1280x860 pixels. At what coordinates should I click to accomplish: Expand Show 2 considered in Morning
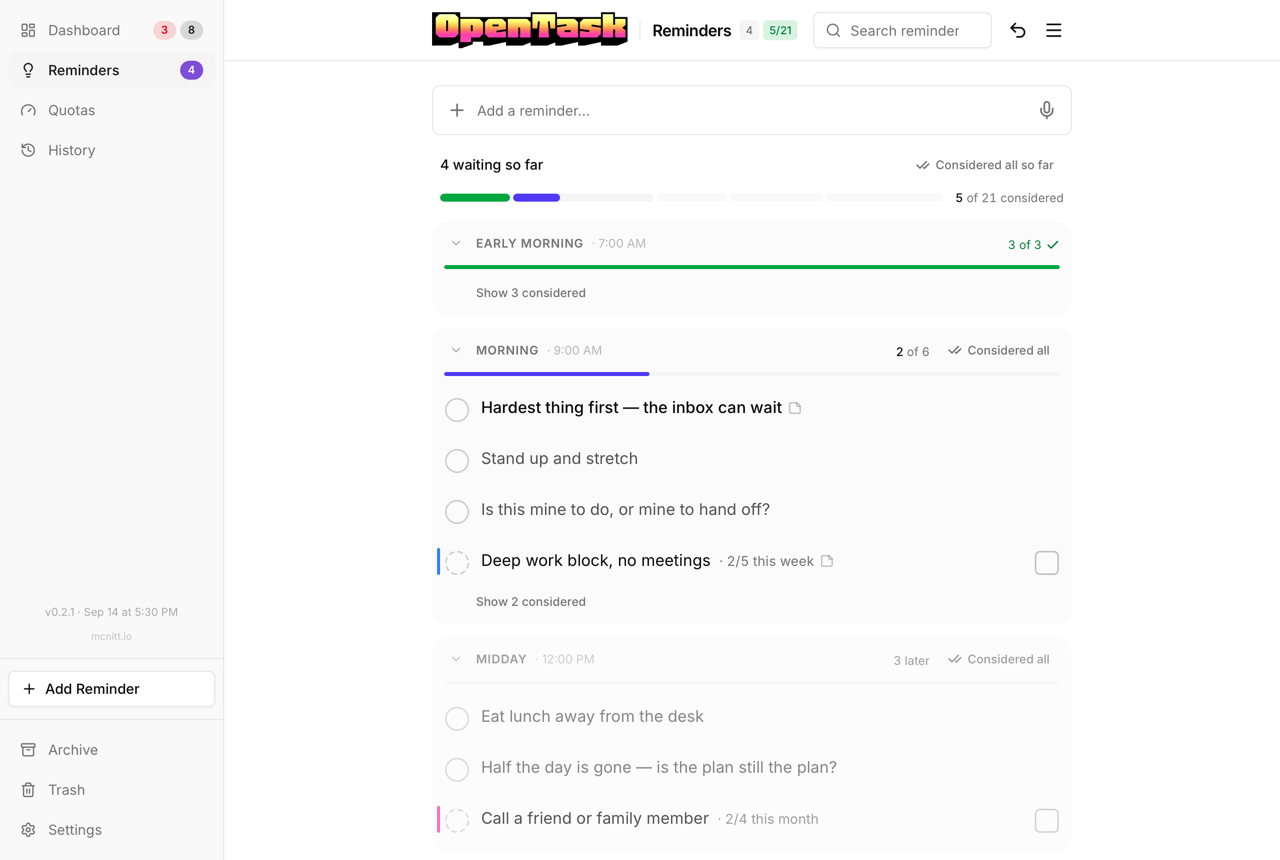click(531, 602)
